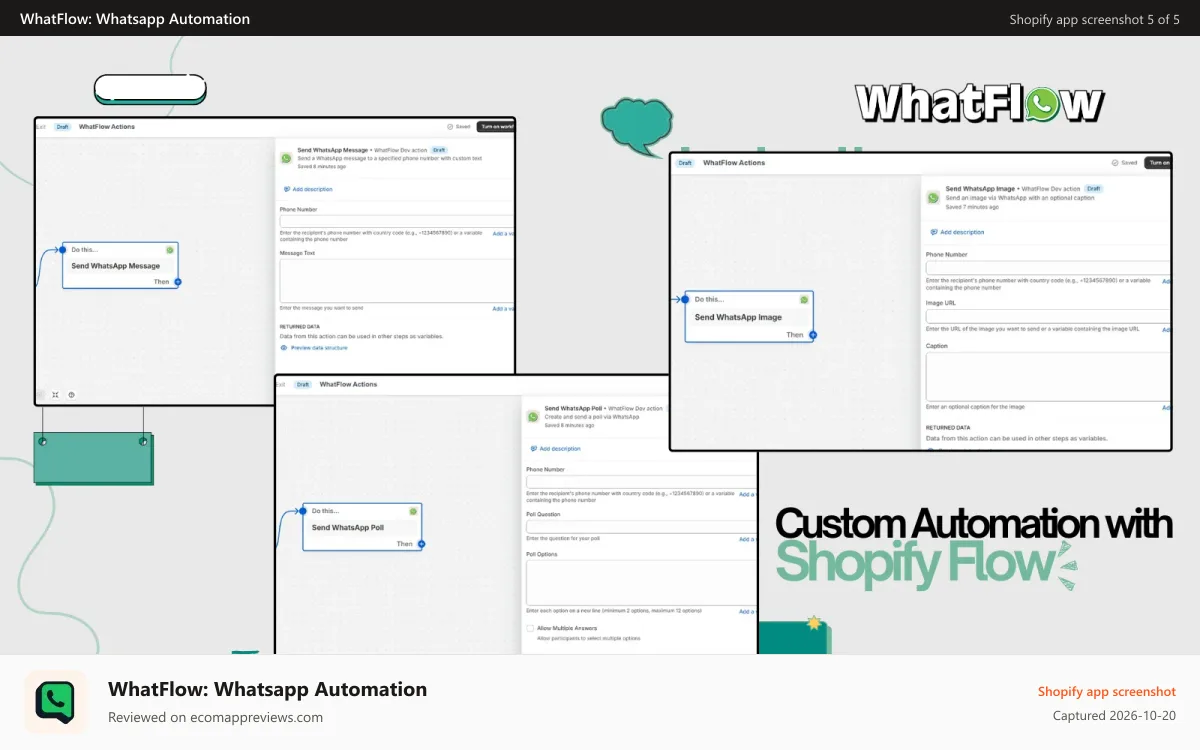This screenshot has height=750, width=1200.
Task: Click WhatsApp icon beside Send WhatsApp Poll panel title
Action: pyautogui.click(x=533, y=415)
